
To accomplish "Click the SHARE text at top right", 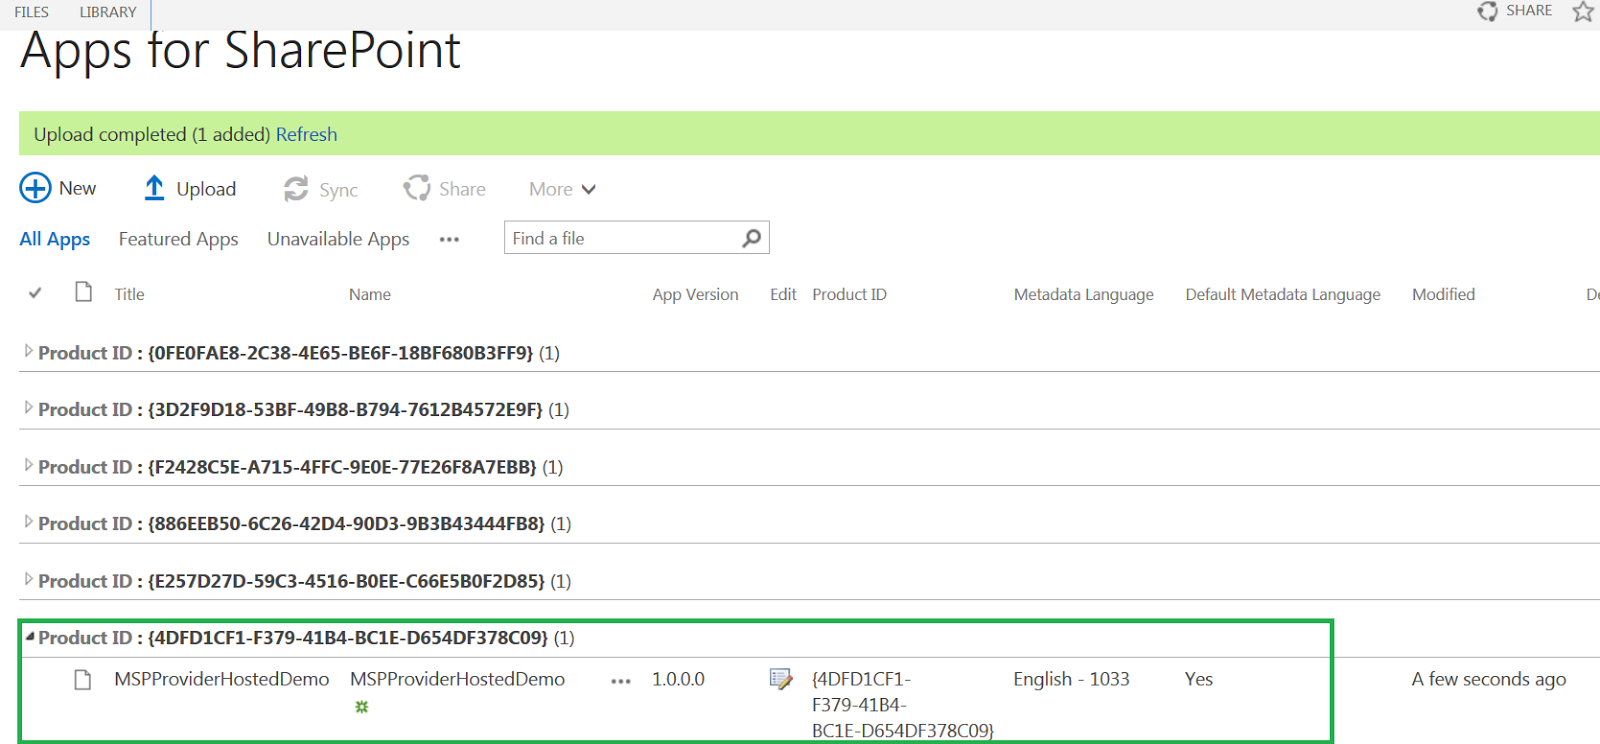I will pos(1529,10).
